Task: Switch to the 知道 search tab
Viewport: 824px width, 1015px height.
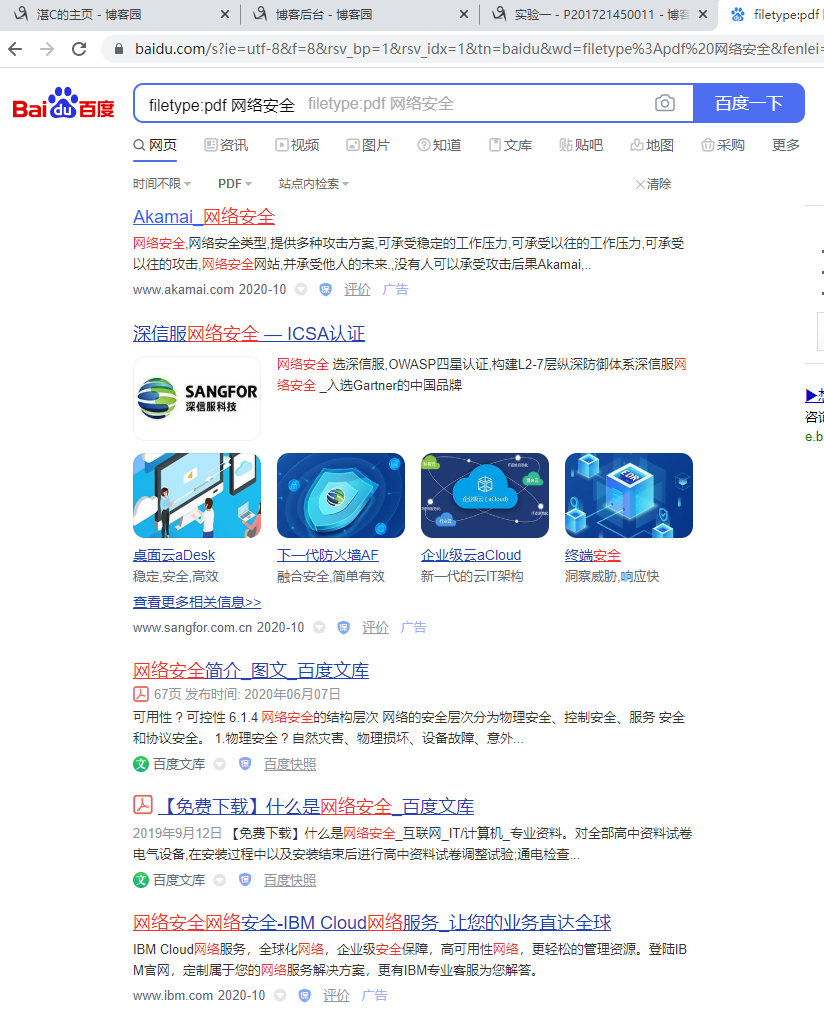Action: click(439, 145)
